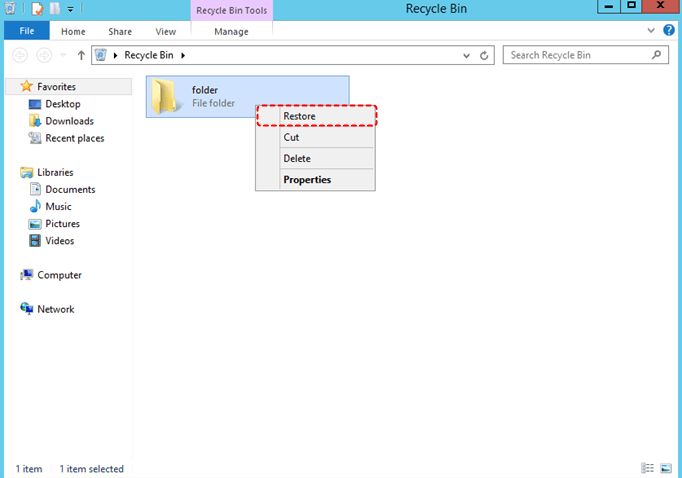This screenshot has height=478, width=682.
Task: Click the '1 item' status bar text
Action: tap(29, 469)
